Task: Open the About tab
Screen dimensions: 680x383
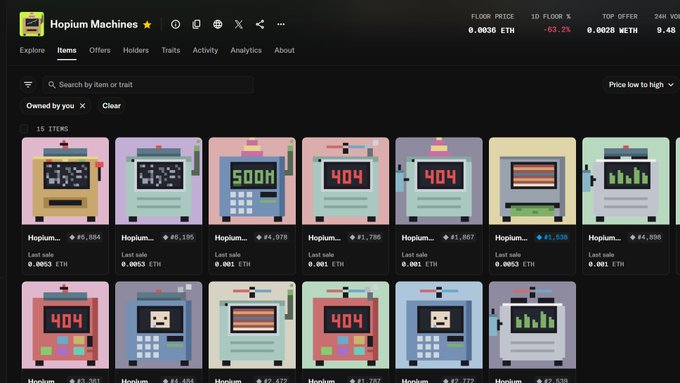Action: pyautogui.click(x=284, y=50)
